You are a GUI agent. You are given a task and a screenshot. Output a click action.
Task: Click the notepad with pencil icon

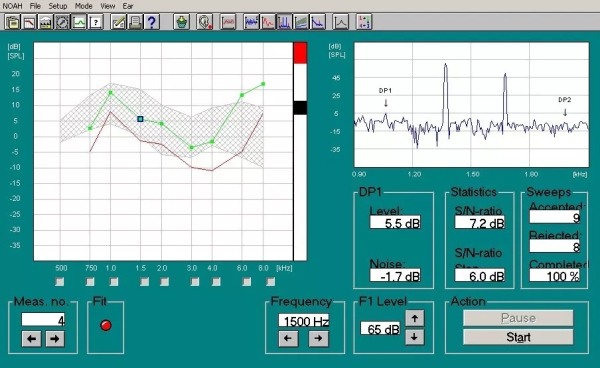118,22
